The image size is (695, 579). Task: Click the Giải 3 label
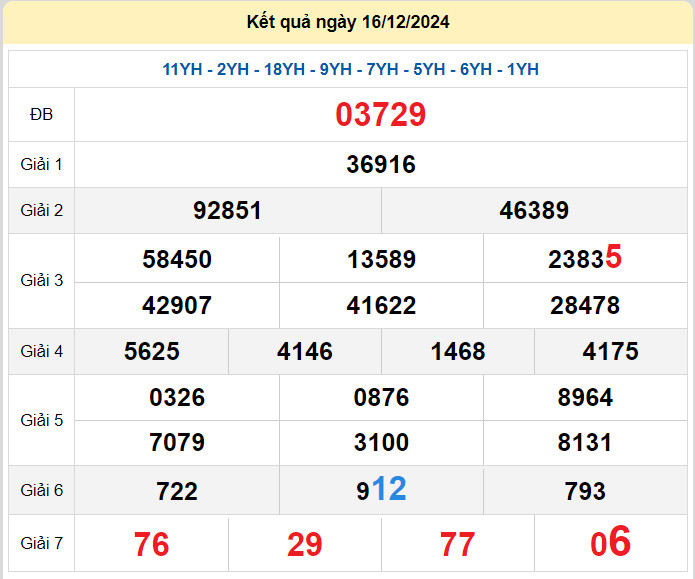[x=41, y=280]
